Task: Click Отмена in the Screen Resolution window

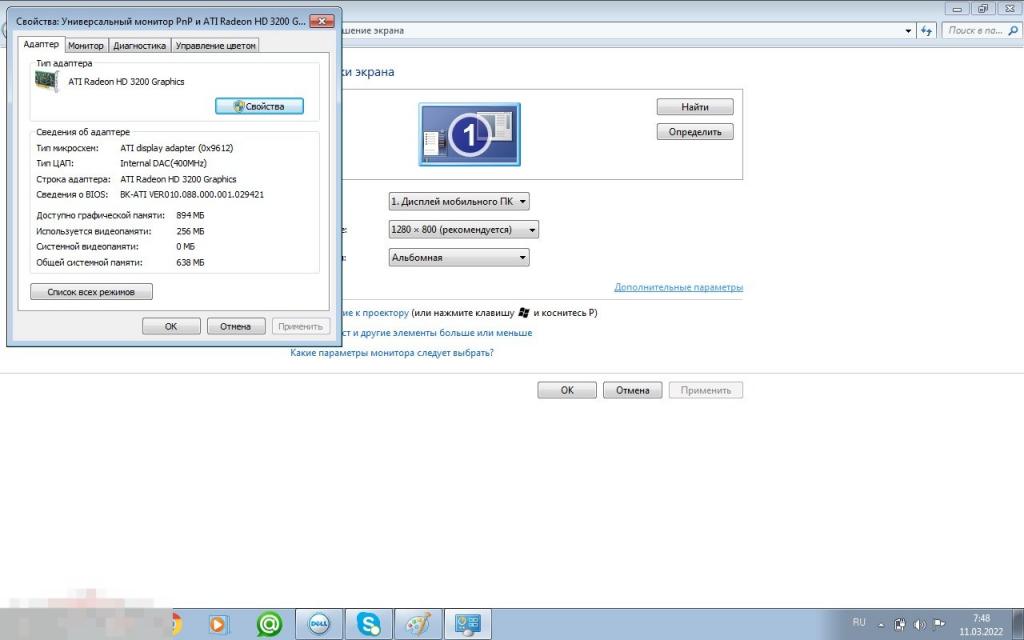Action: [x=632, y=390]
